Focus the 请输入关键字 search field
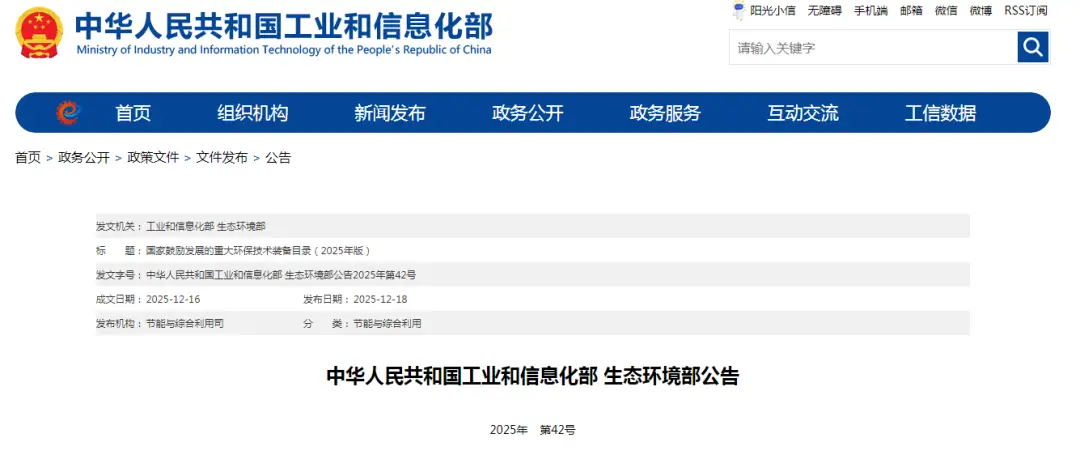Screen dimensions: 1080x459 (872, 47)
